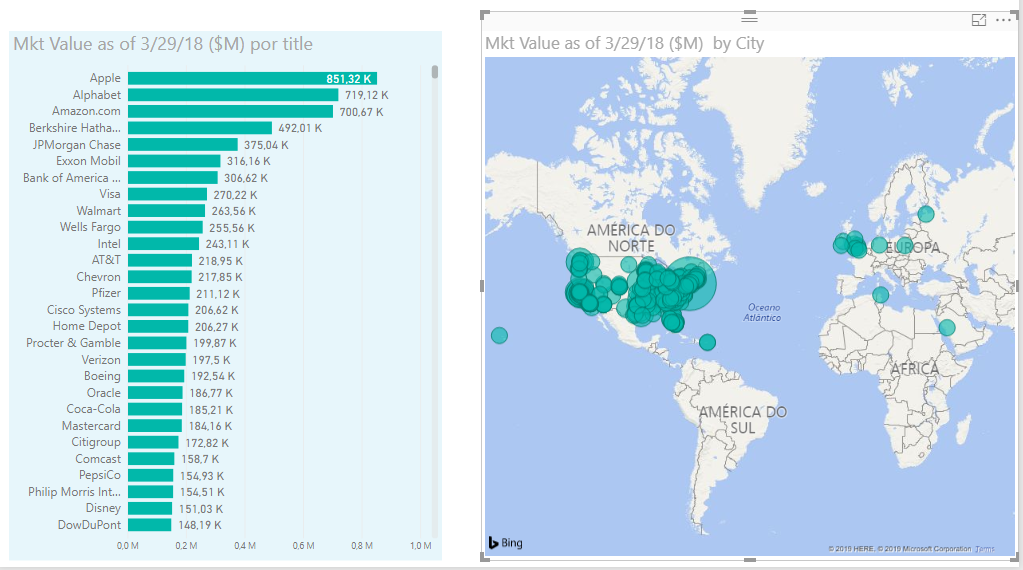This screenshot has height=570, width=1023.
Task: Select the Wells Fargo bar
Action: (166, 228)
